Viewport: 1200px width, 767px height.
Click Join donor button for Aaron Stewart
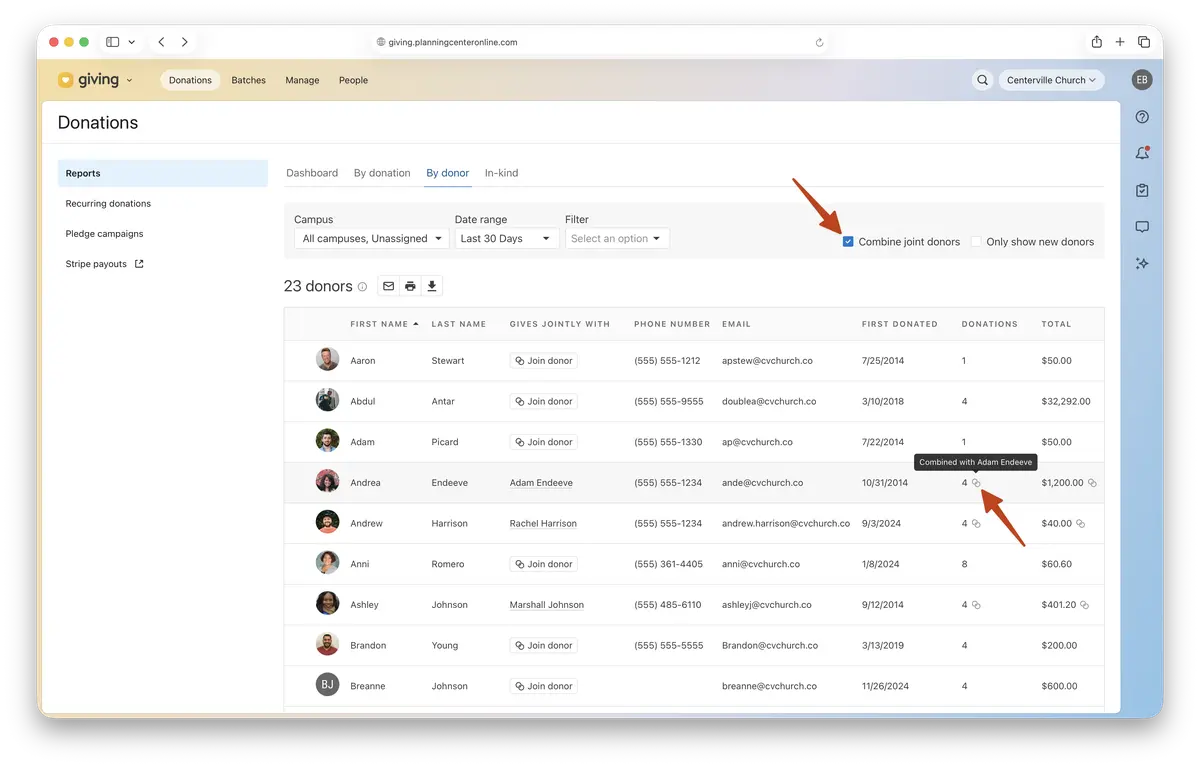(x=544, y=361)
